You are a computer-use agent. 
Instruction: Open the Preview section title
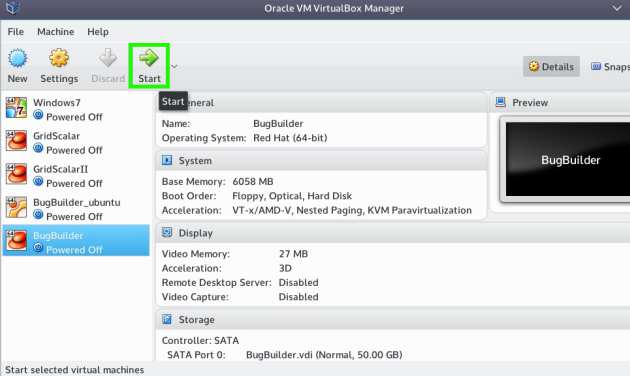click(530, 103)
